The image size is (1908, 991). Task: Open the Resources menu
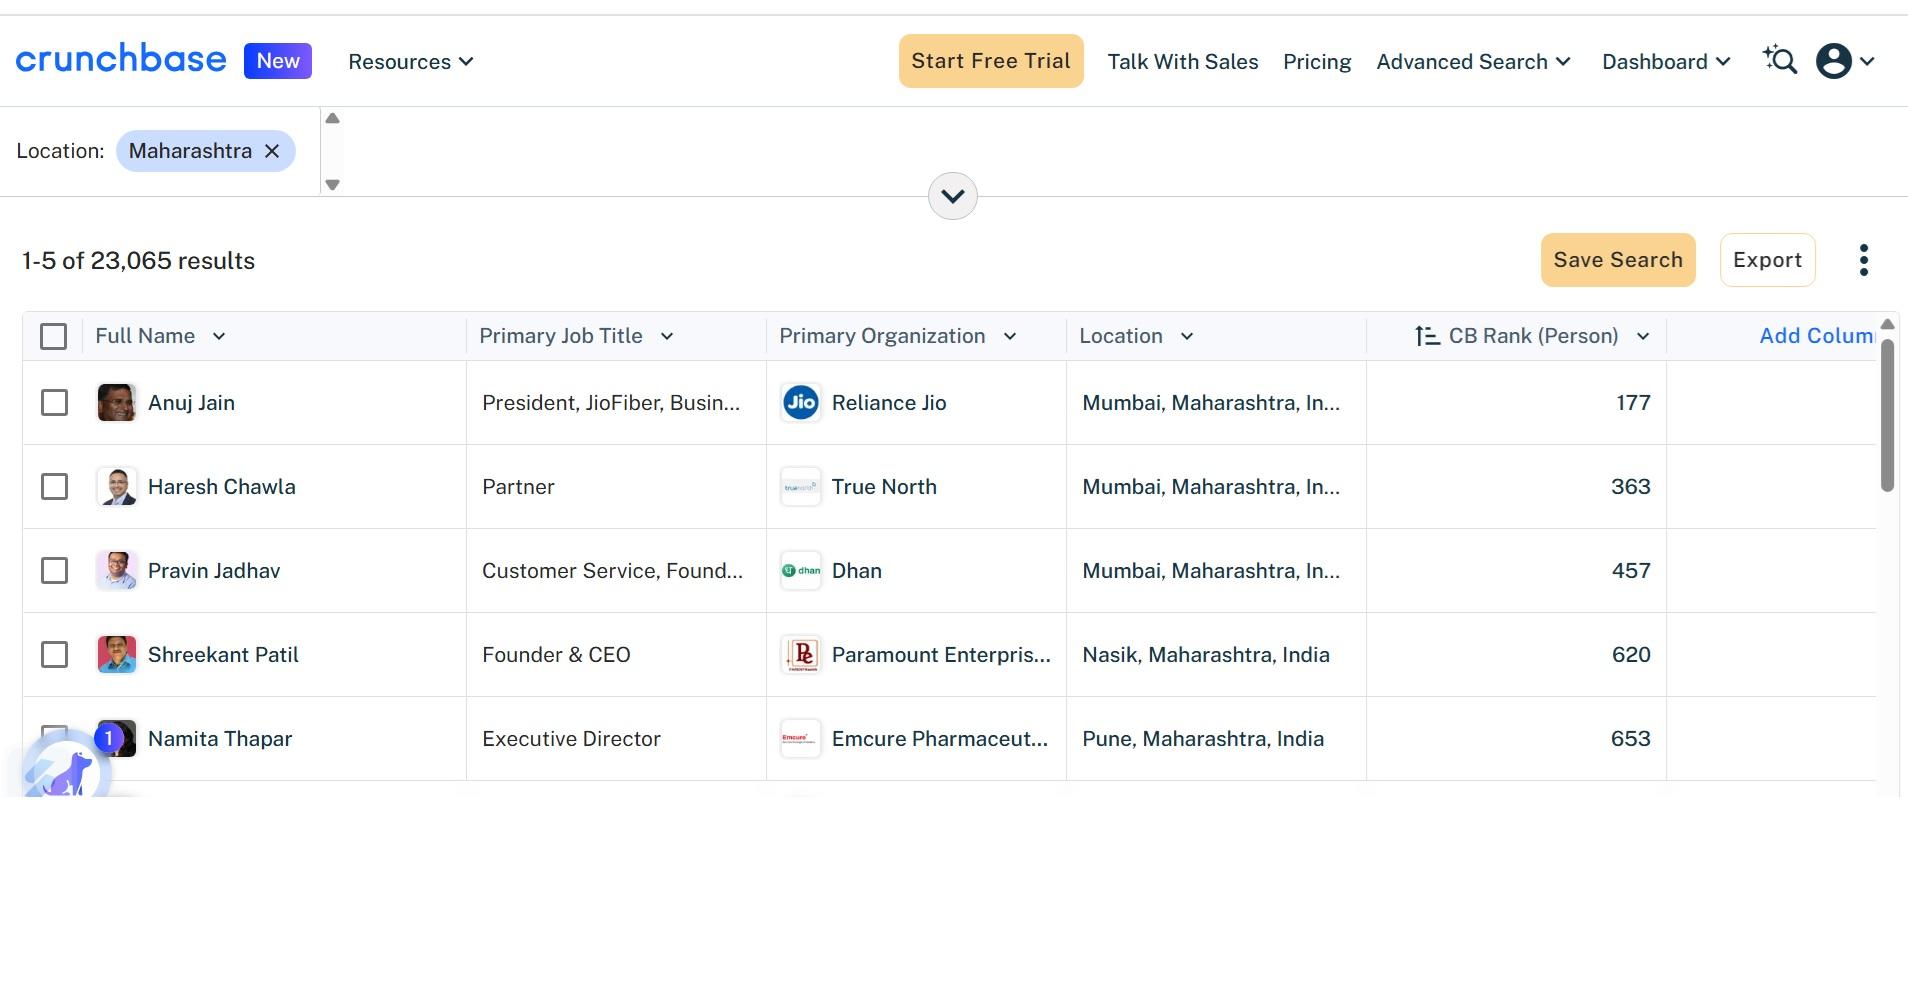[x=411, y=62]
